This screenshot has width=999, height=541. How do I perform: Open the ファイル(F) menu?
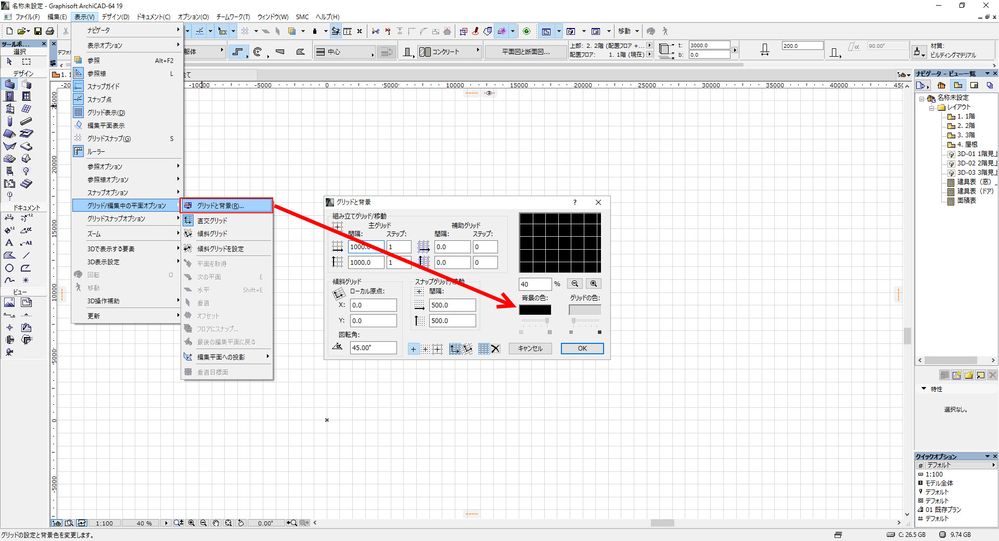(28, 17)
